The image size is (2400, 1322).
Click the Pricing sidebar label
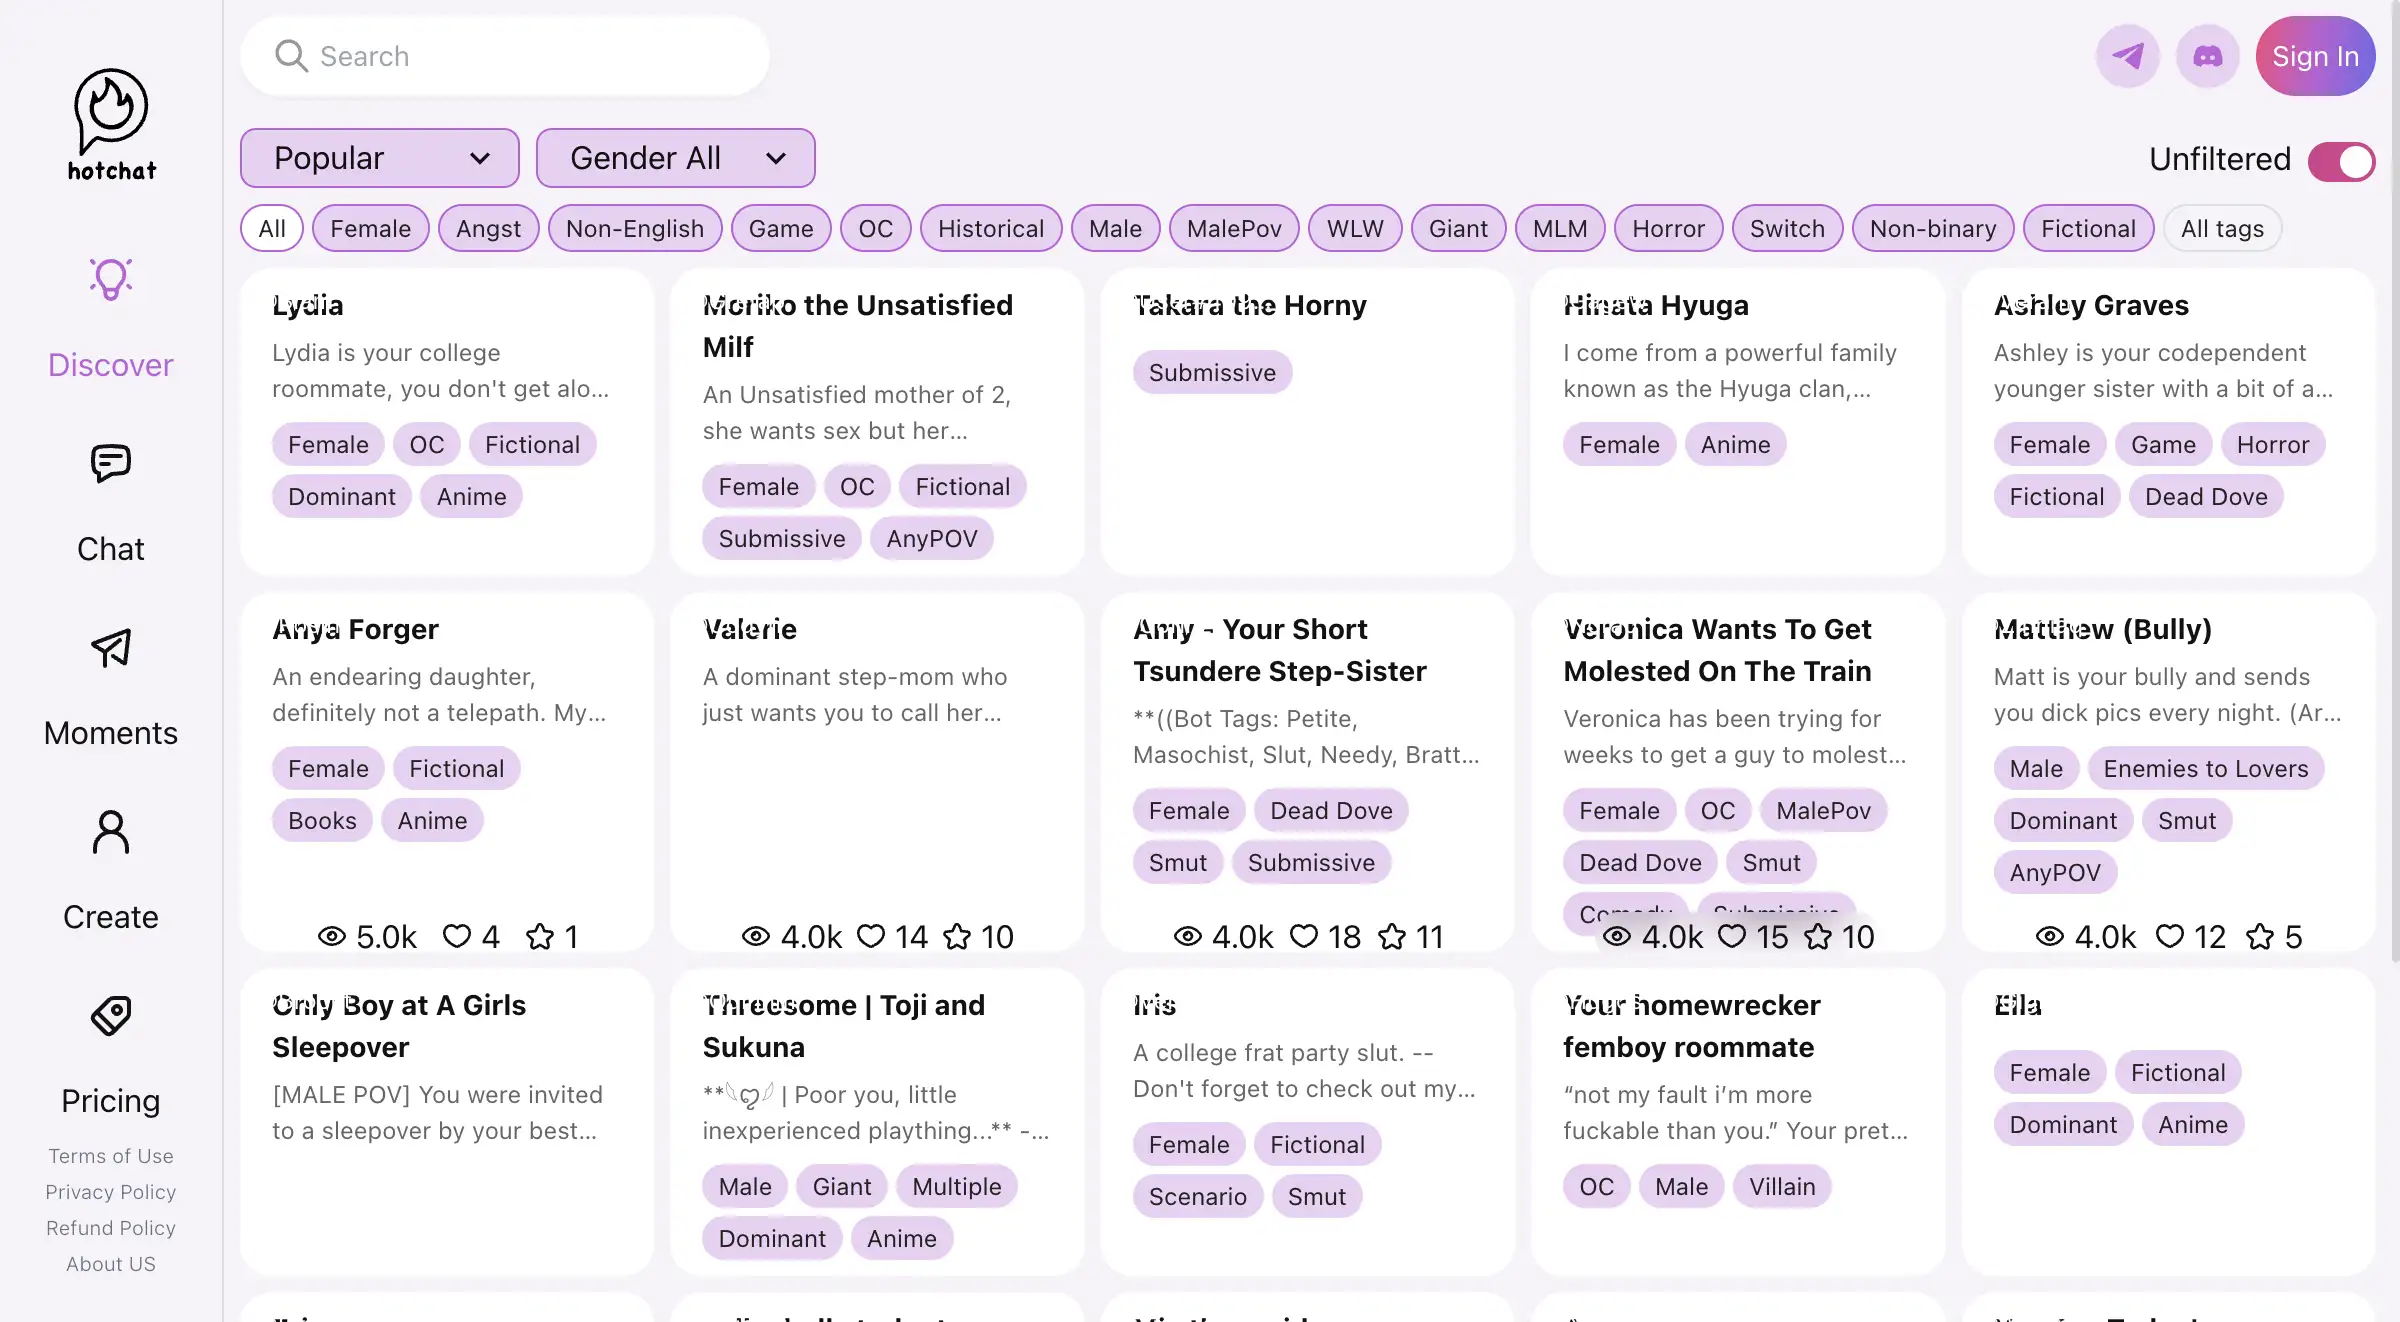[111, 1101]
